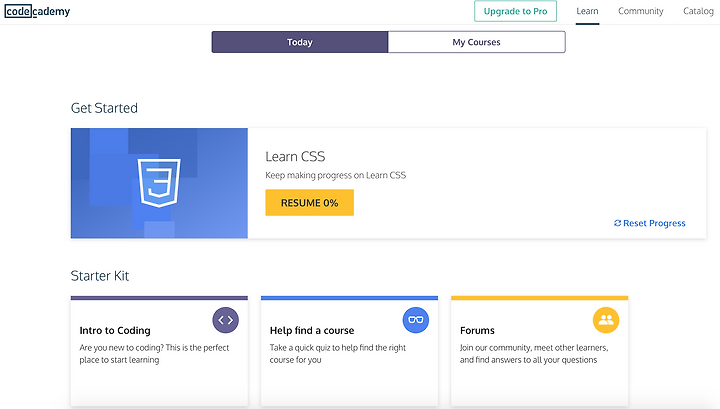Switch to the My Courses tab
This screenshot has width=720, height=409.
click(x=477, y=42)
